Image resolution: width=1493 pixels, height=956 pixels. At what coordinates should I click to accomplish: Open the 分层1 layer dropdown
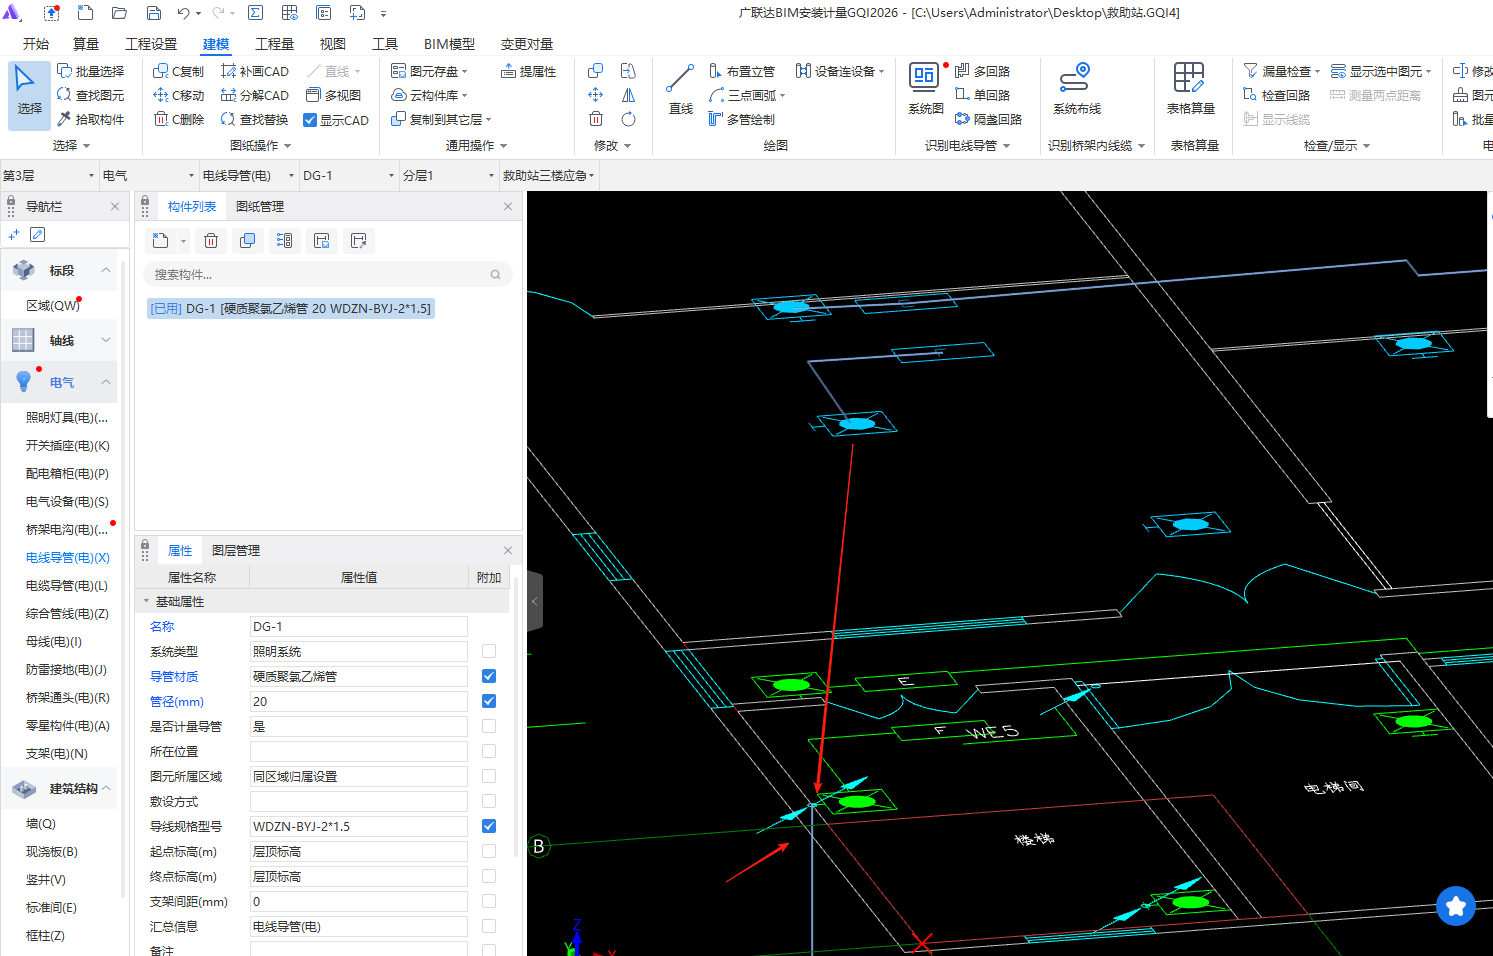(x=449, y=175)
